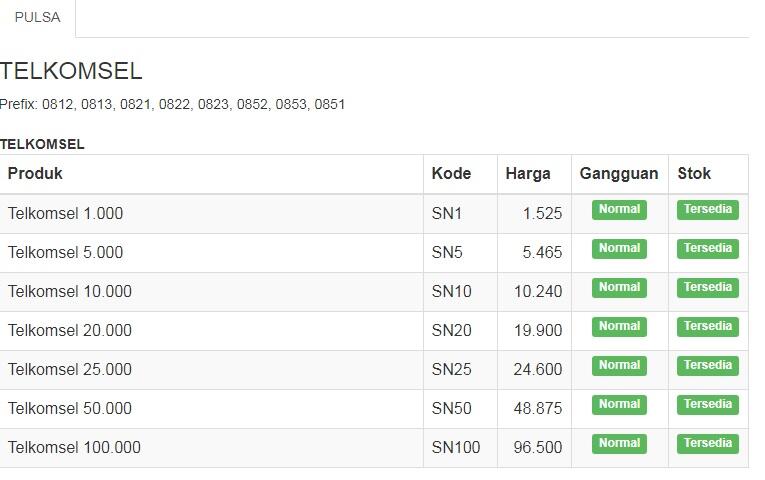Image resolution: width=765 pixels, height=480 pixels.
Task: Click the SN25 code cell
Action: click(x=461, y=370)
